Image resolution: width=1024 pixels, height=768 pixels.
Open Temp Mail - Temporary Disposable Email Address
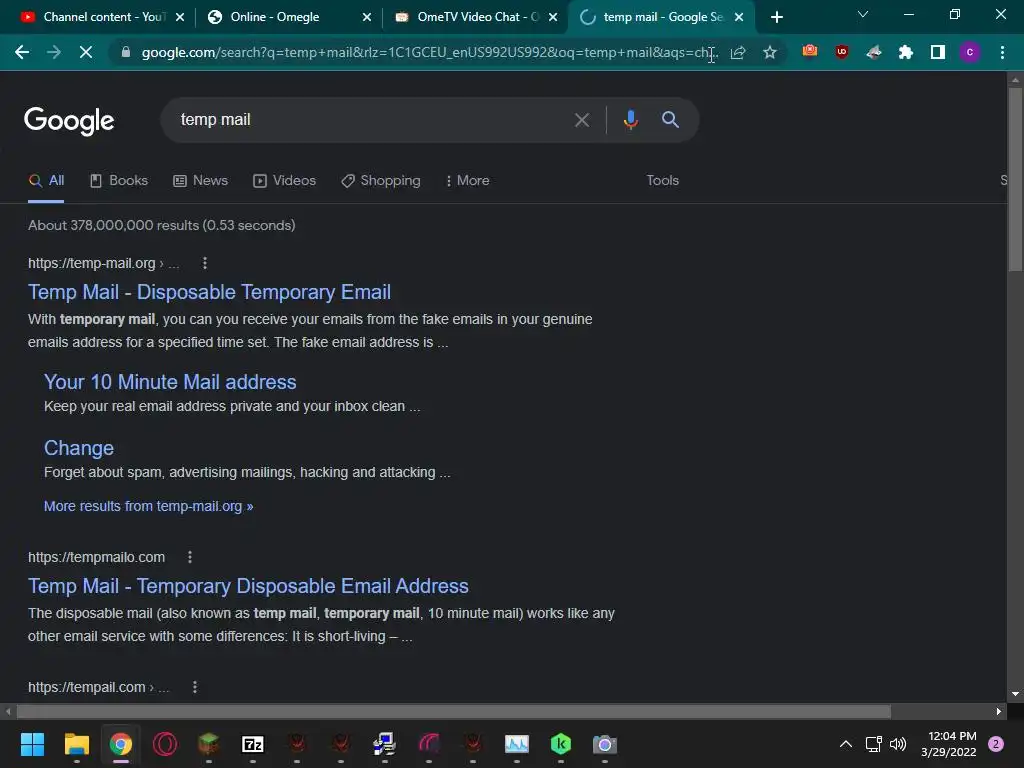coord(248,586)
